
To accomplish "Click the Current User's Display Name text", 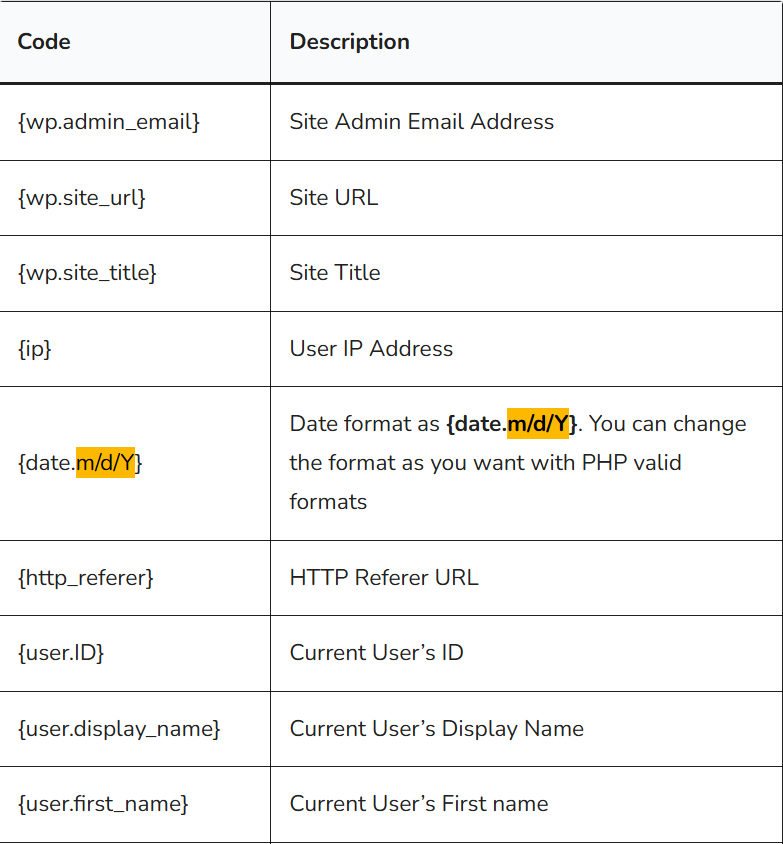I will click(x=436, y=729).
